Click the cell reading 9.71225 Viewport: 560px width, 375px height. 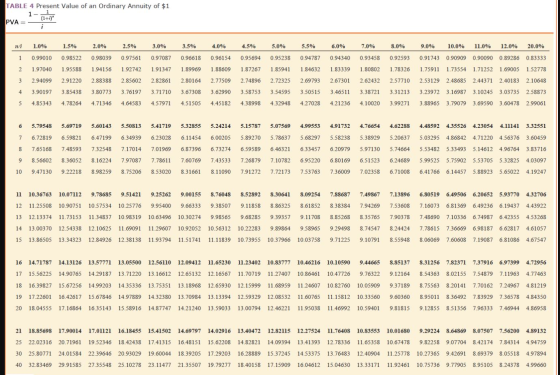coord(340,240)
